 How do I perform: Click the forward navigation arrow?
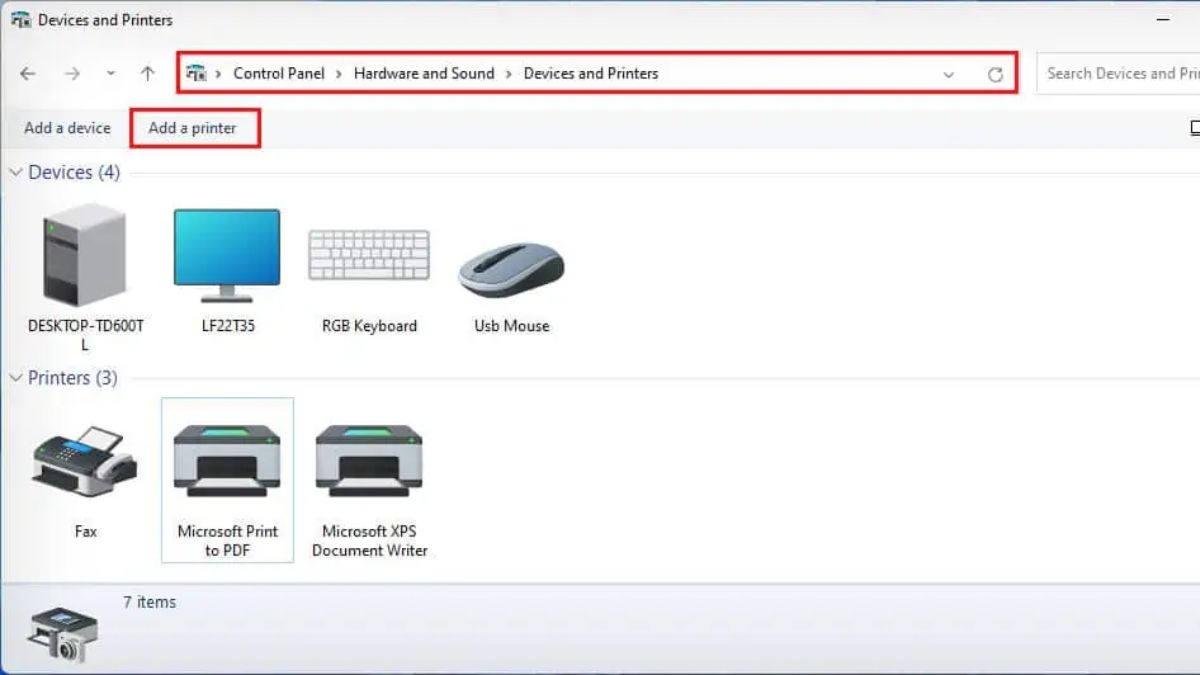tap(72, 74)
